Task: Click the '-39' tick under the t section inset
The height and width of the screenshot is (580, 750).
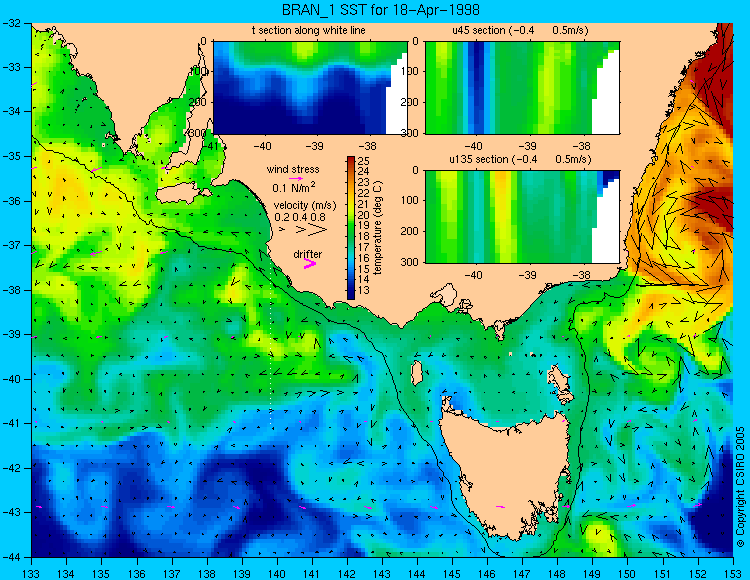Action: click(x=315, y=146)
